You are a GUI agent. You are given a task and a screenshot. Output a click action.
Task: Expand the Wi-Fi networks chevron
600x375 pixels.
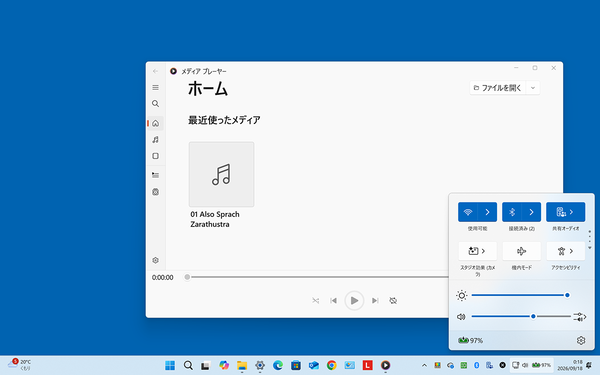[487, 212]
